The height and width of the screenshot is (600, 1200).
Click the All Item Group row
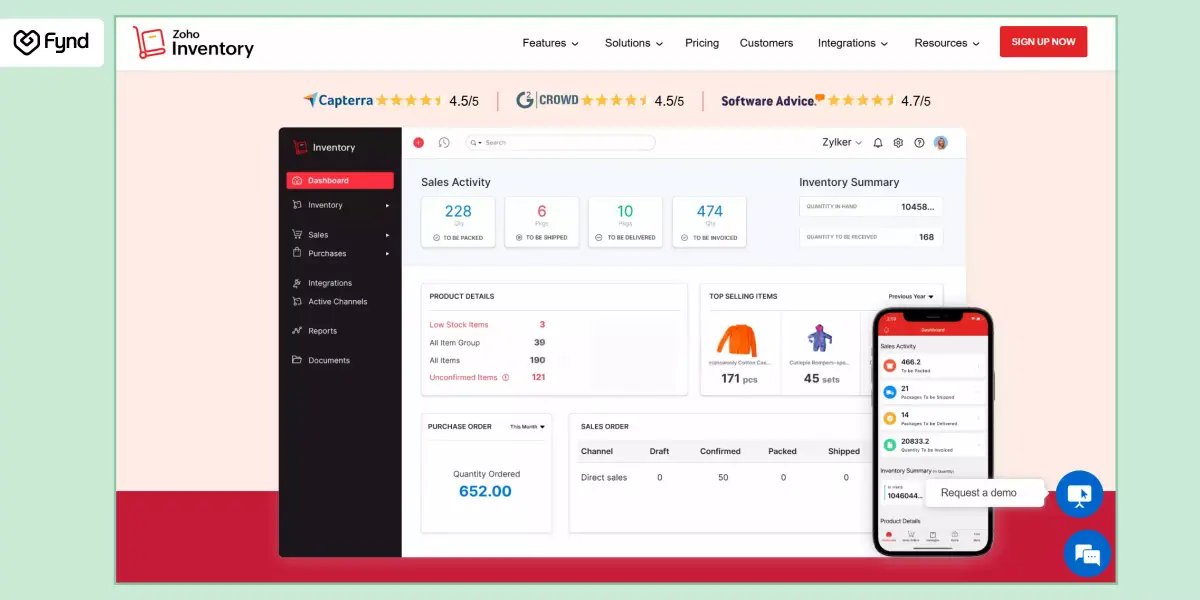pos(487,343)
